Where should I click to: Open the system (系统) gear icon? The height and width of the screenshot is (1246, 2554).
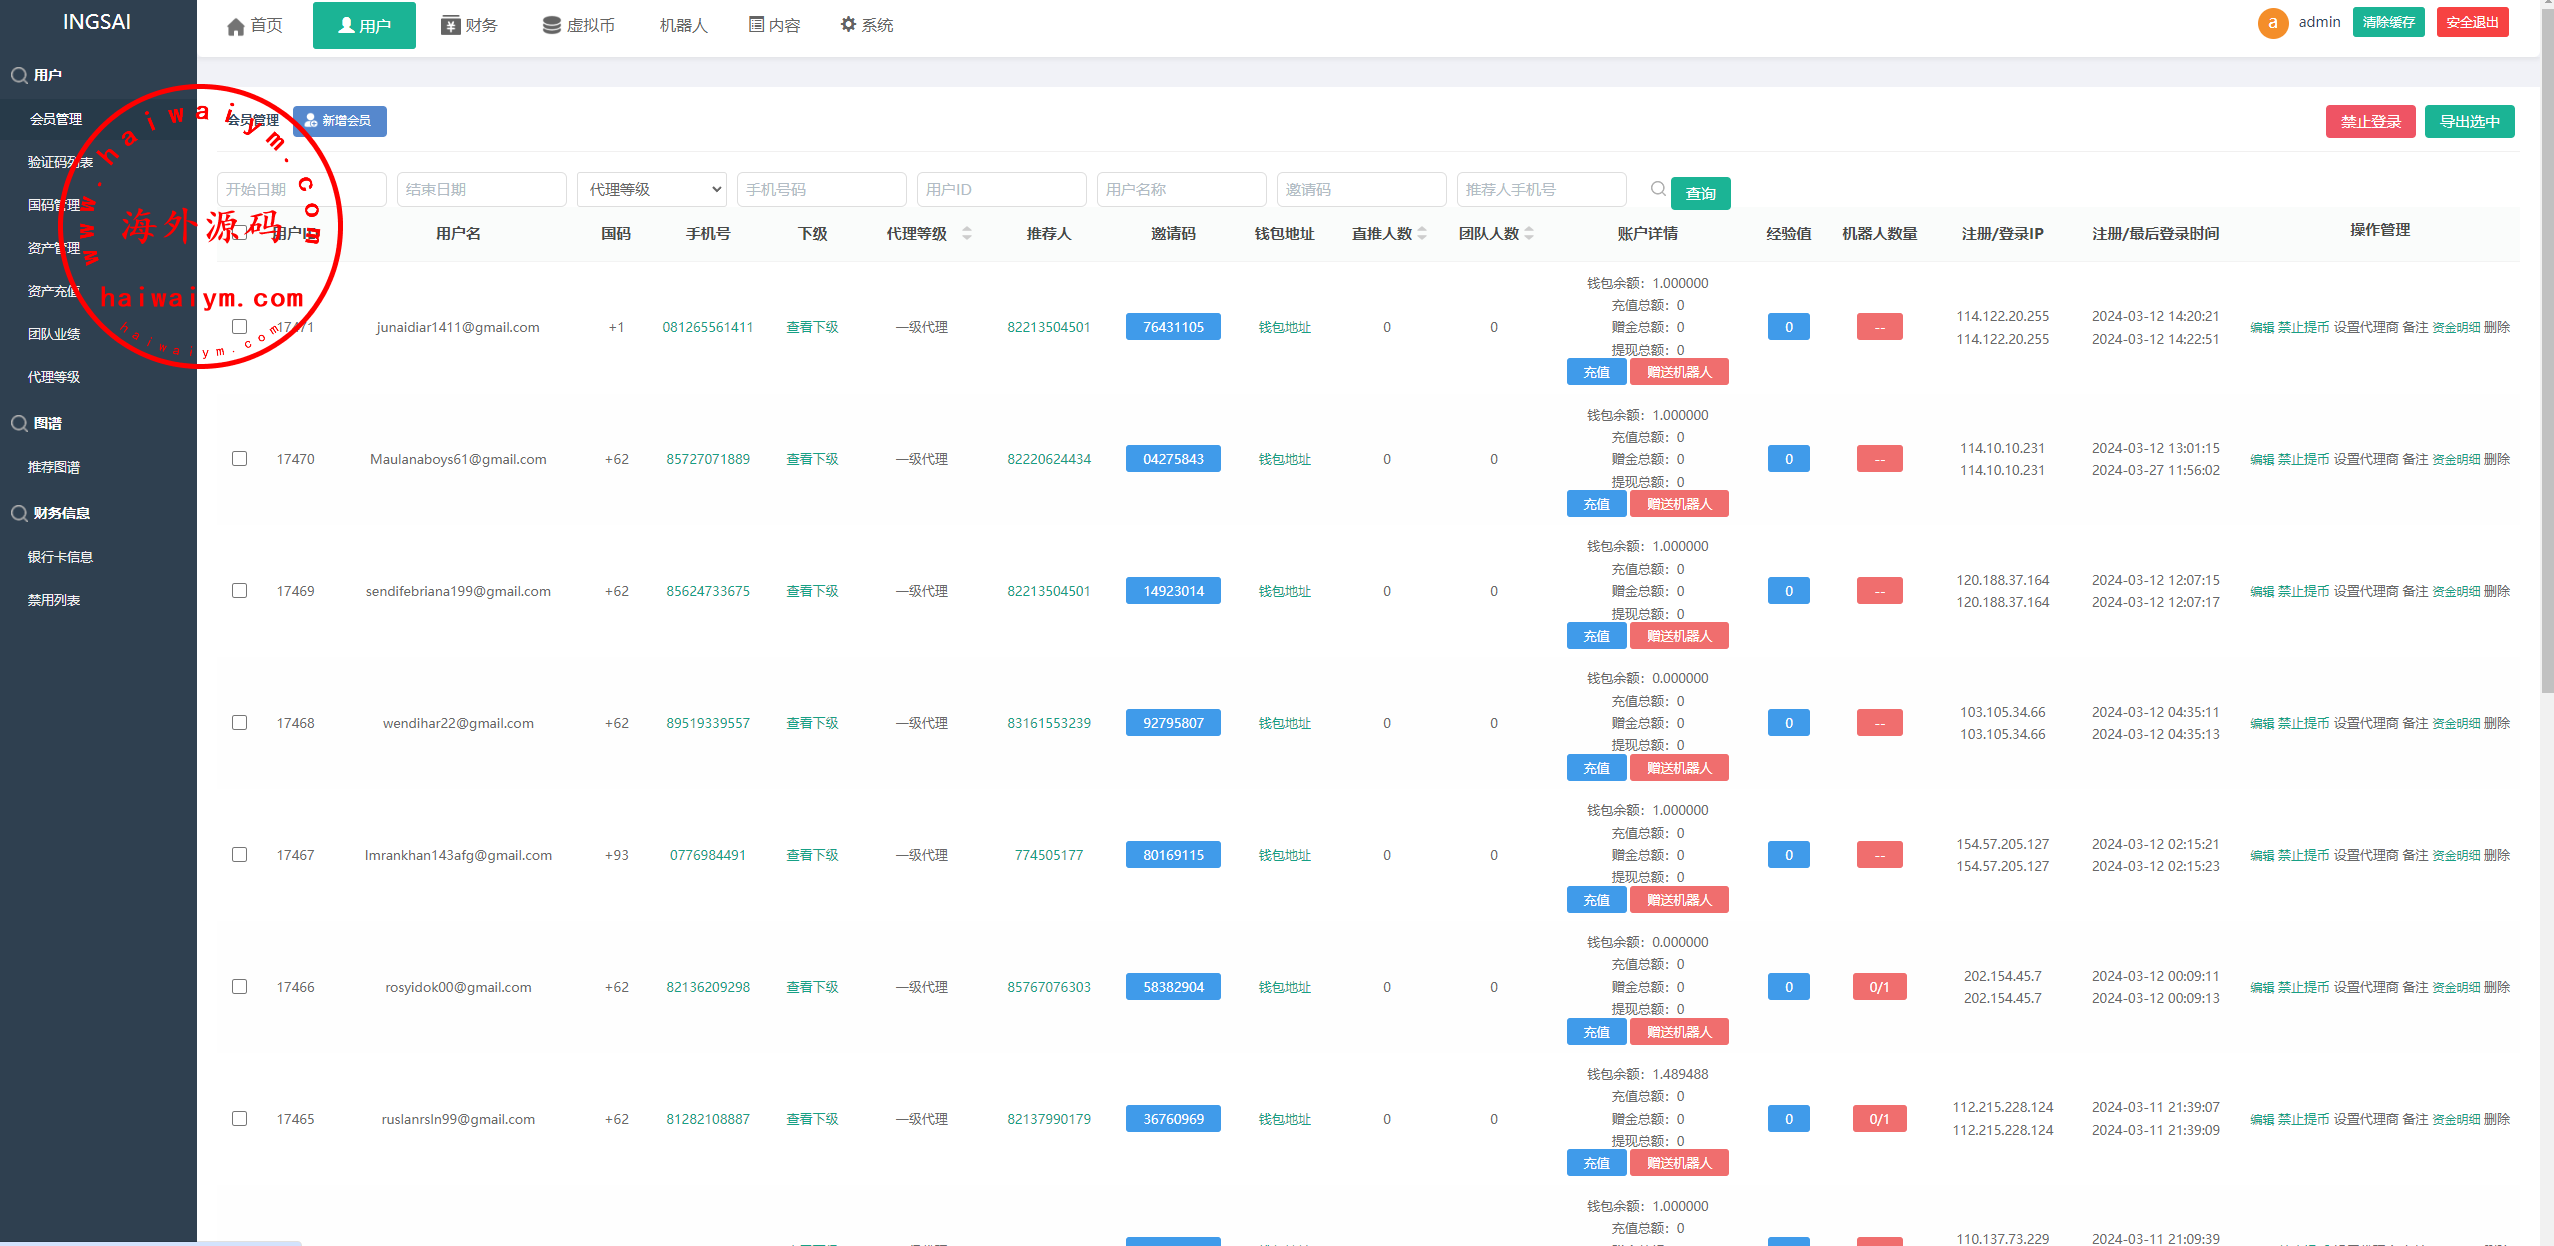tap(848, 25)
